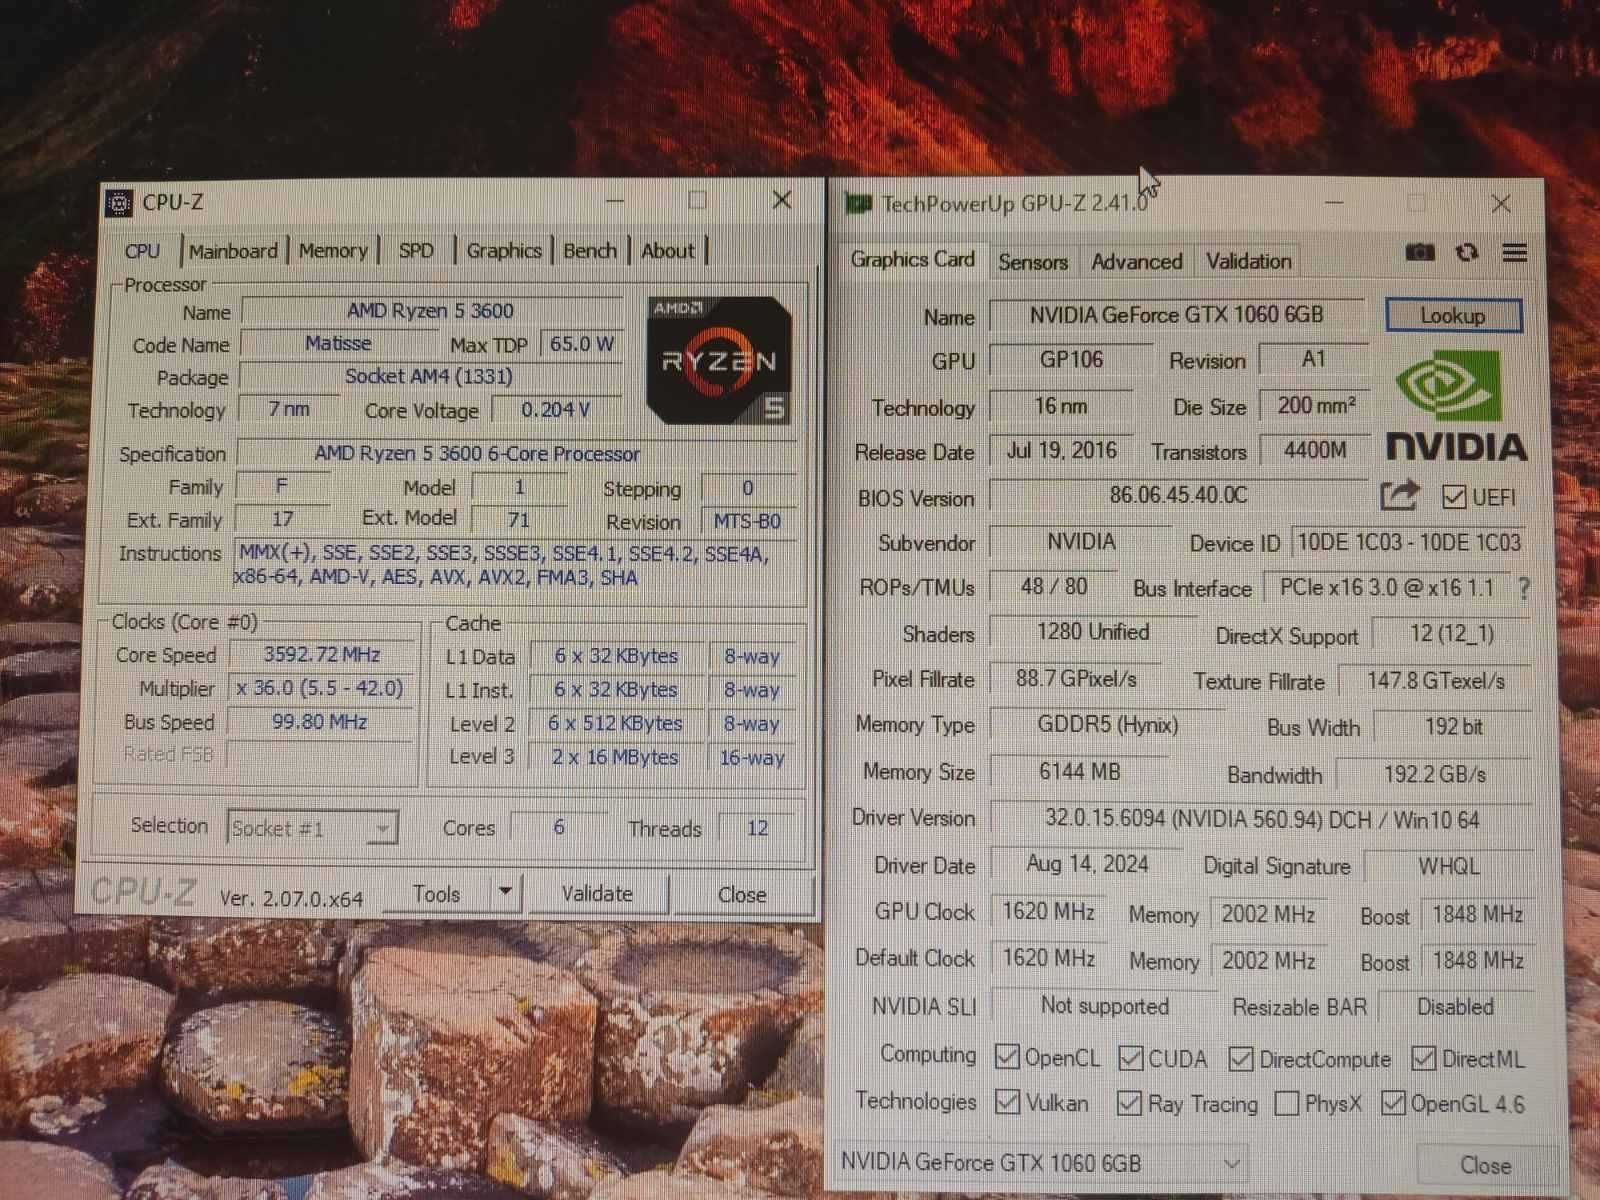1600x1200 pixels.
Task: Click the Shaders value 1280 Unified
Action: 1093,632
